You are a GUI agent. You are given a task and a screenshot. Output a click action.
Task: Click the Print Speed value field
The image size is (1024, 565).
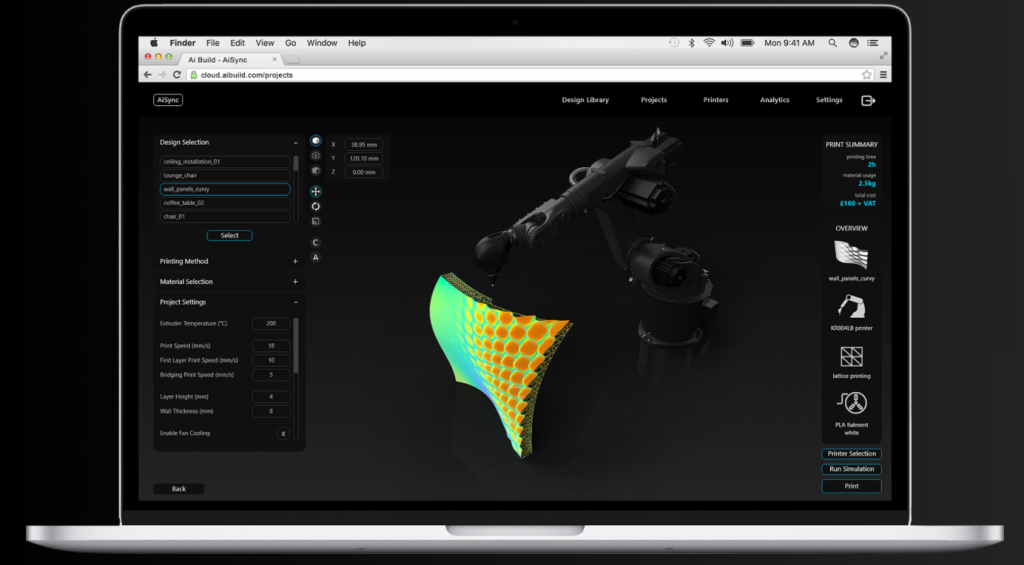click(271, 346)
